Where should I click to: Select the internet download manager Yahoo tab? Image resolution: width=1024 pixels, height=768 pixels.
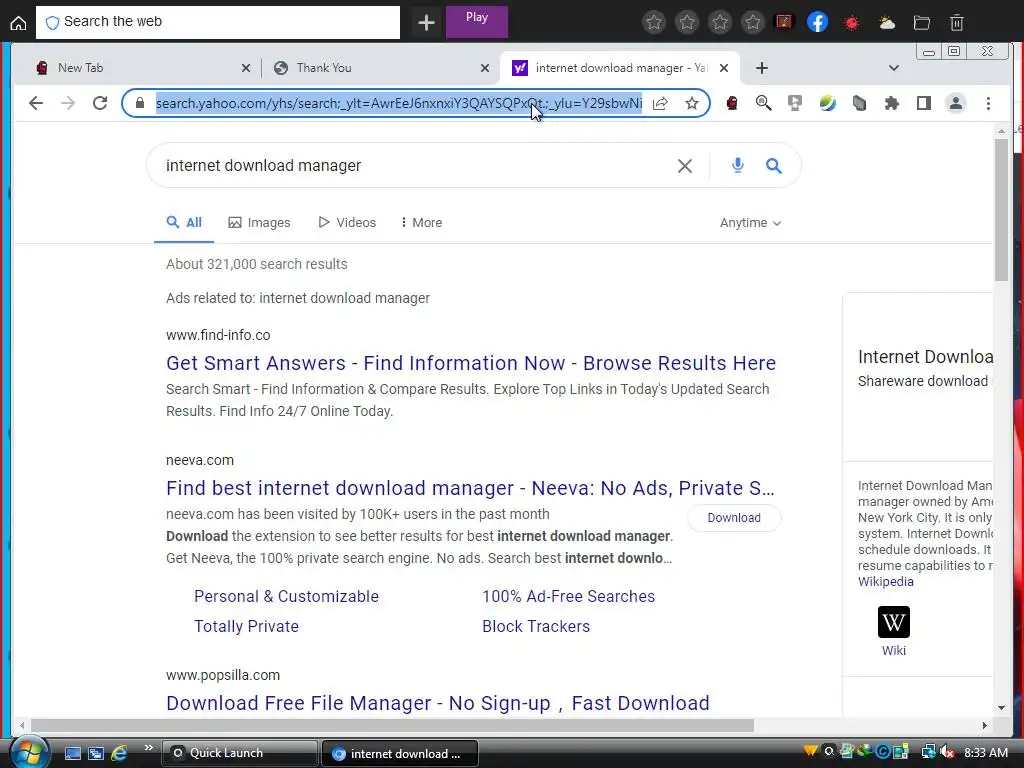(619, 68)
